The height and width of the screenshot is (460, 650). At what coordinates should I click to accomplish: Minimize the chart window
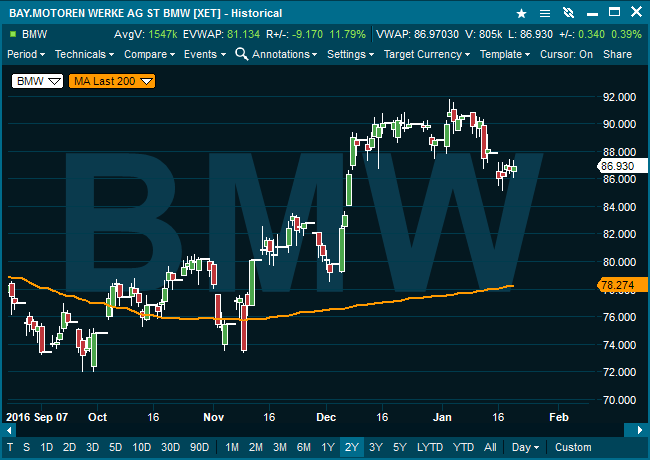tap(592, 15)
